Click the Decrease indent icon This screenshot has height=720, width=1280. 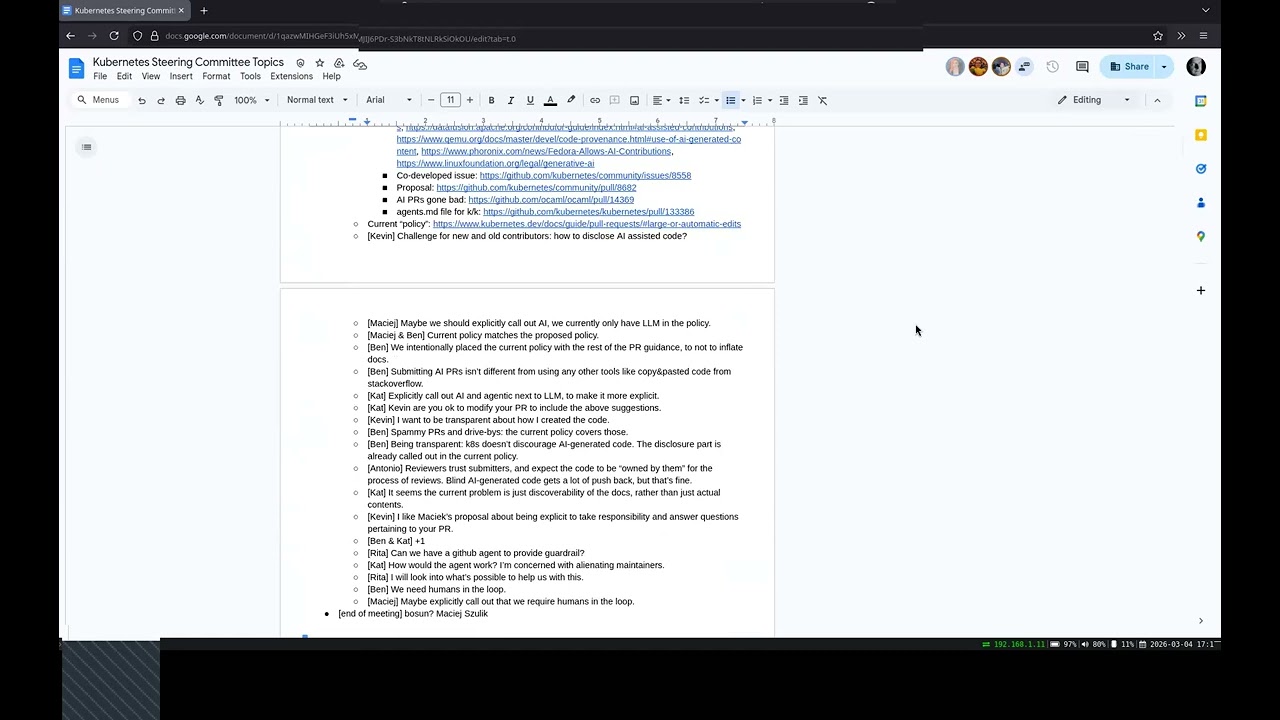coord(784,100)
